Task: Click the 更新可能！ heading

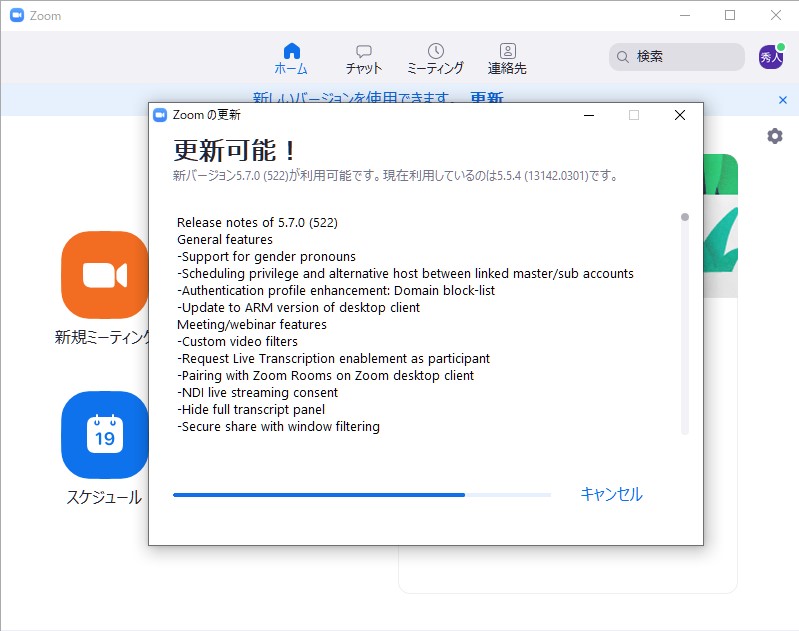Action: coord(234,151)
